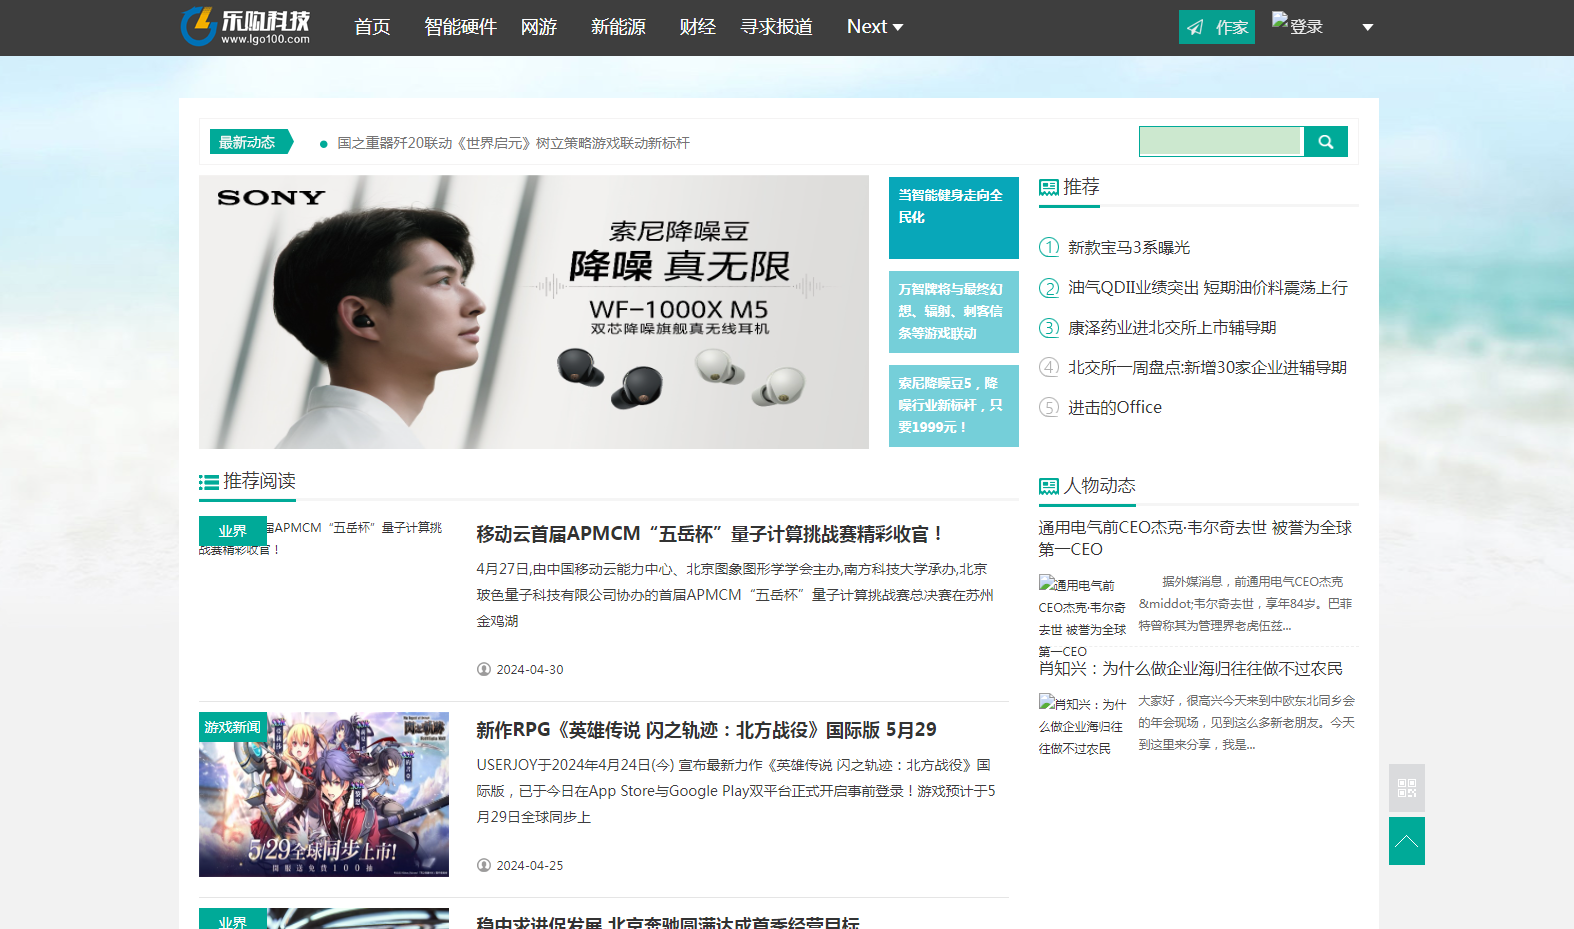Image resolution: width=1574 pixels, height=929 pixels.
Task: Open the 新作RPG 英雄传说 article headline
Action: coord(706,730)
